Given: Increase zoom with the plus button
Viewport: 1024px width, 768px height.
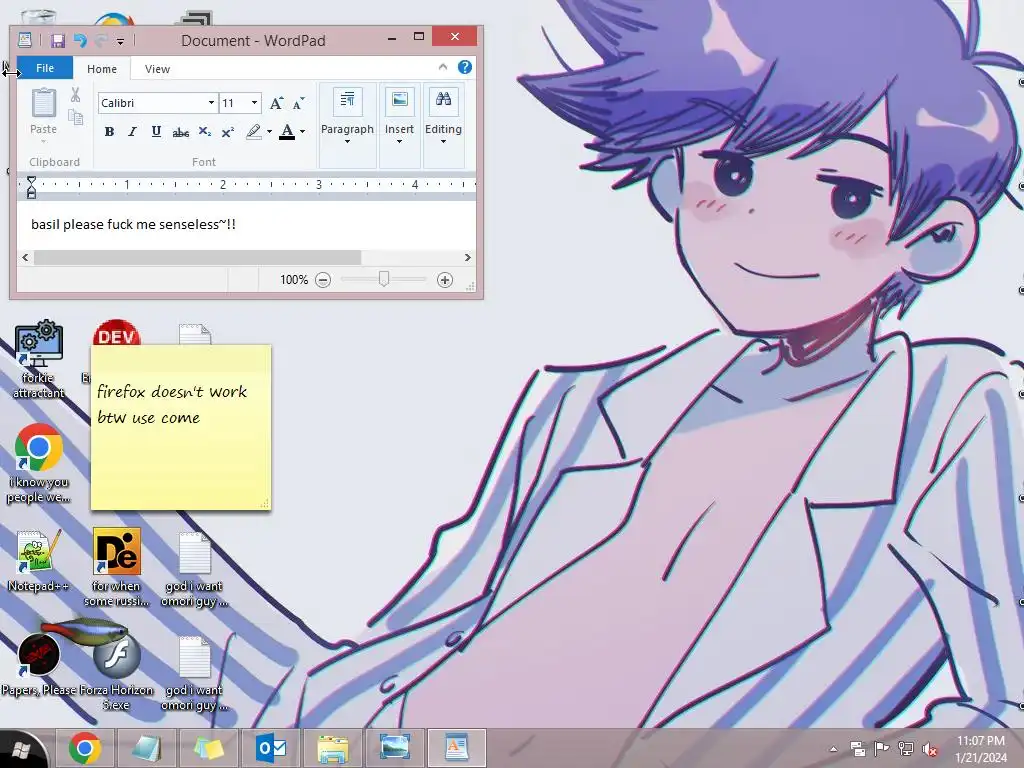Looking at the screenshot, I should [x=445, y=280].
